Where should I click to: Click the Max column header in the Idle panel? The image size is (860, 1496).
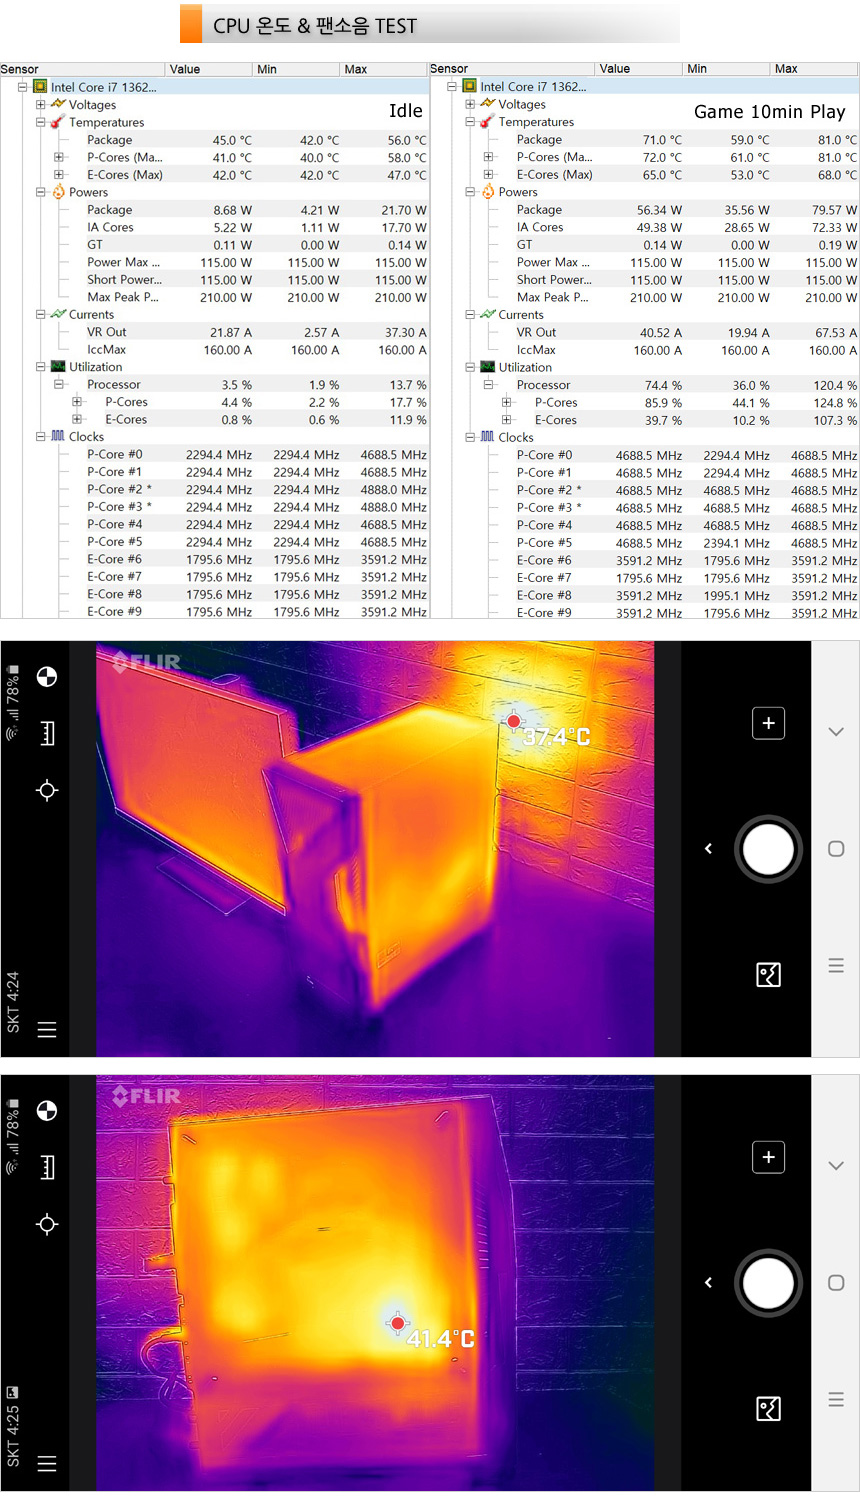point(356,69)
